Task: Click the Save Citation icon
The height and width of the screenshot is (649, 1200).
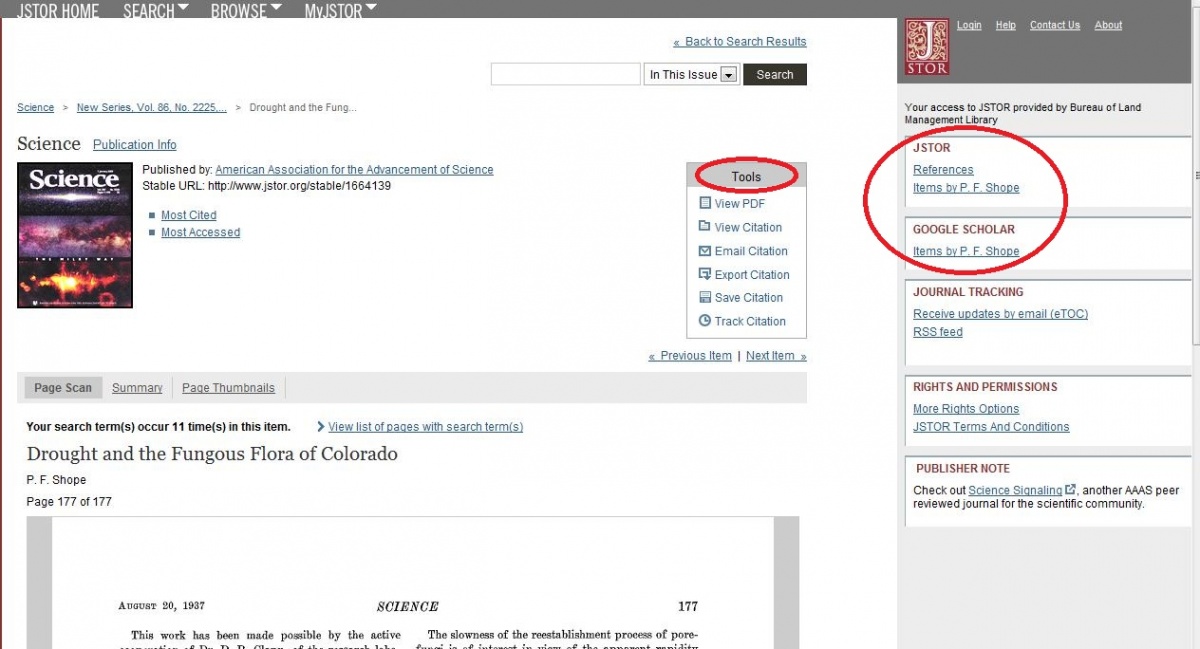Action: (704, 297)
